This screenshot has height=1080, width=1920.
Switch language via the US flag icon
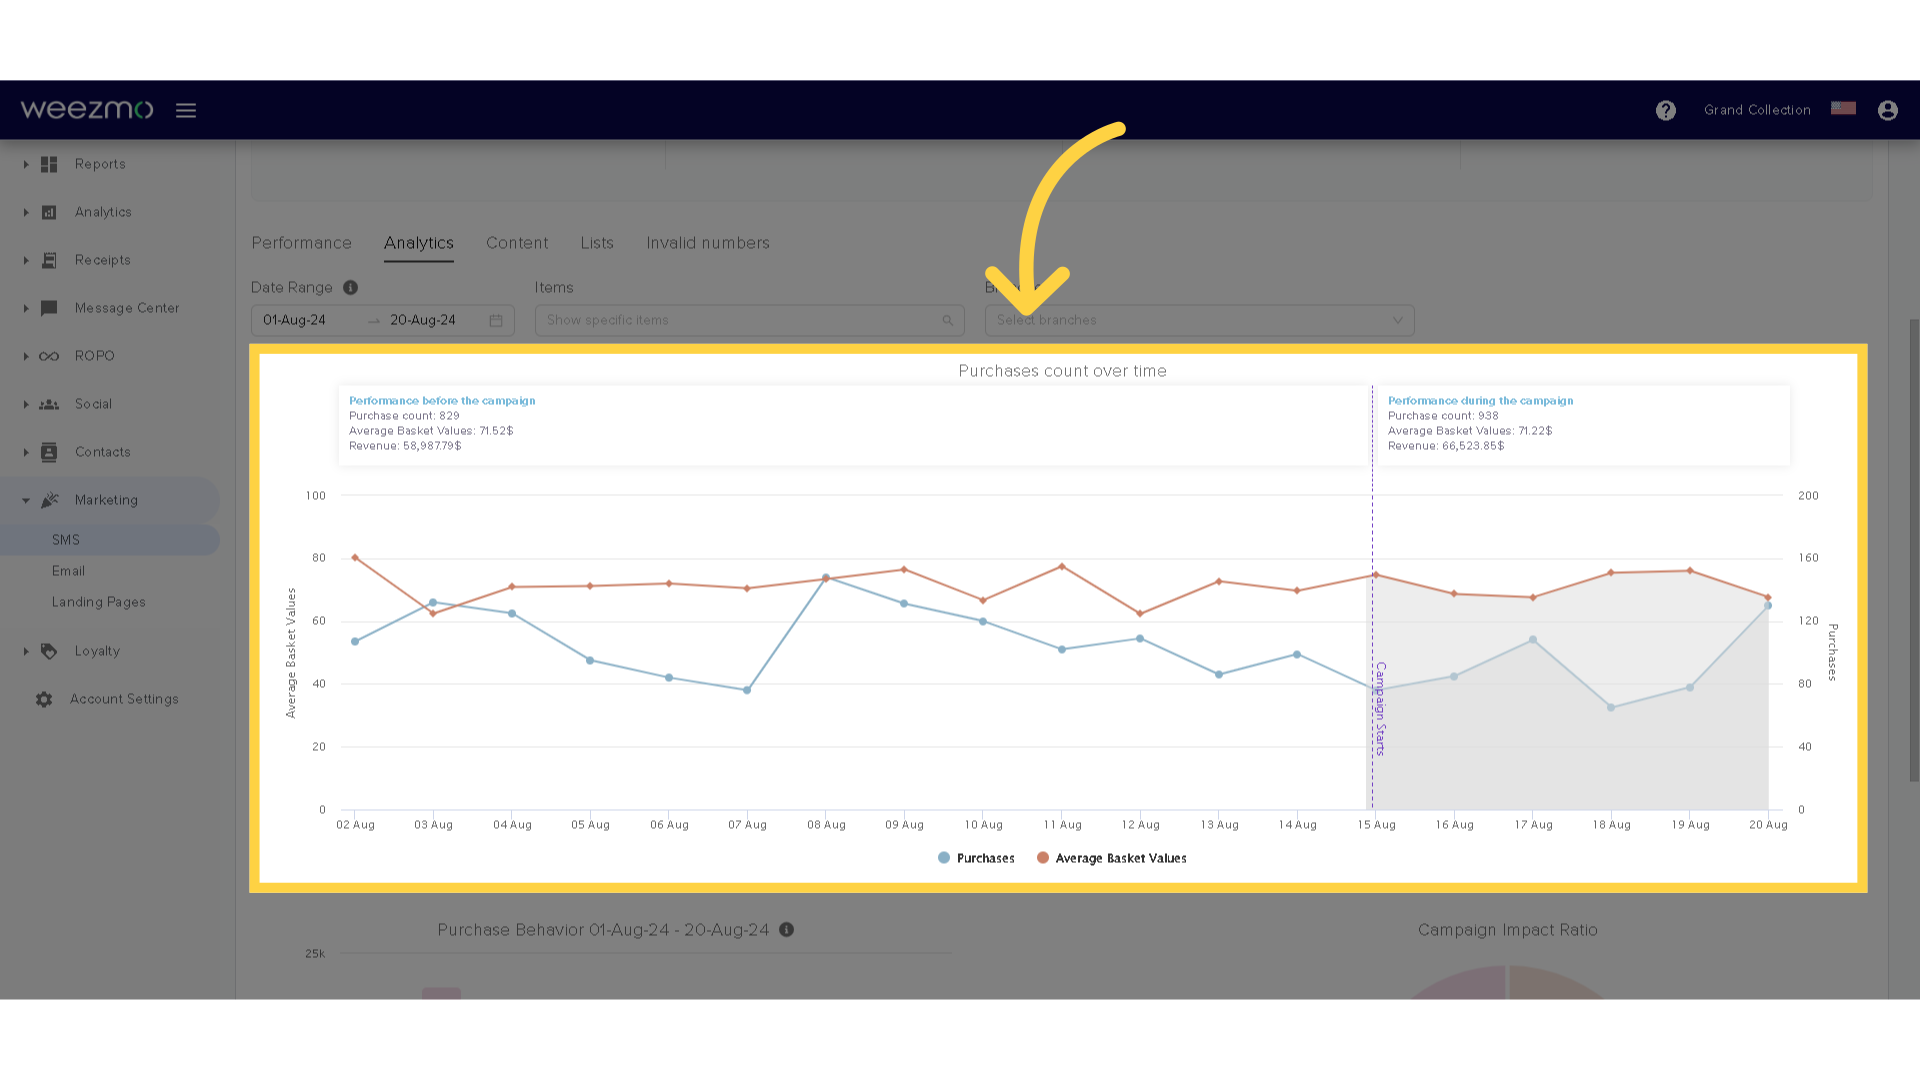(1843, 108)
